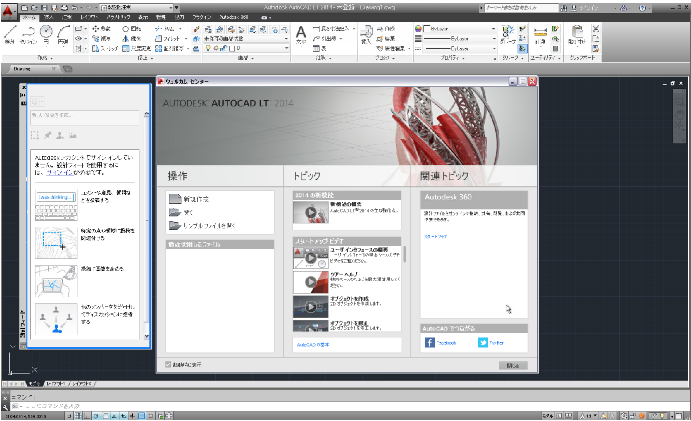Open the ByLayer lineweight dropdown
Screen dimensions: 691x421
[x=460, y=38]
